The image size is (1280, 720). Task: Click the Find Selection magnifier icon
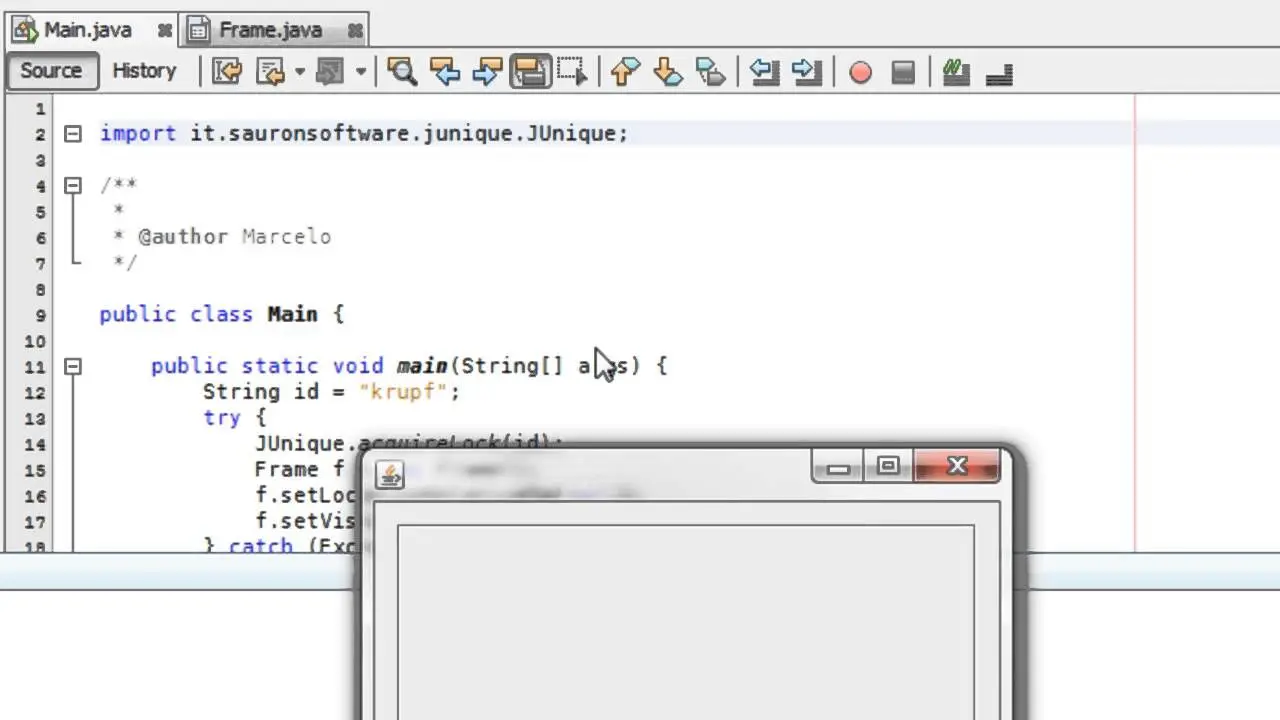402,72
